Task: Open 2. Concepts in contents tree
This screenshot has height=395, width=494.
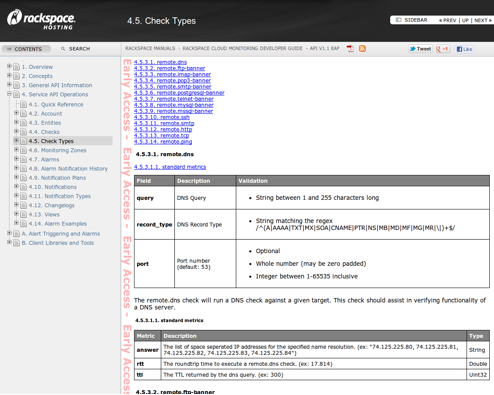Action: pyautogui.click(x=37, y=76)
